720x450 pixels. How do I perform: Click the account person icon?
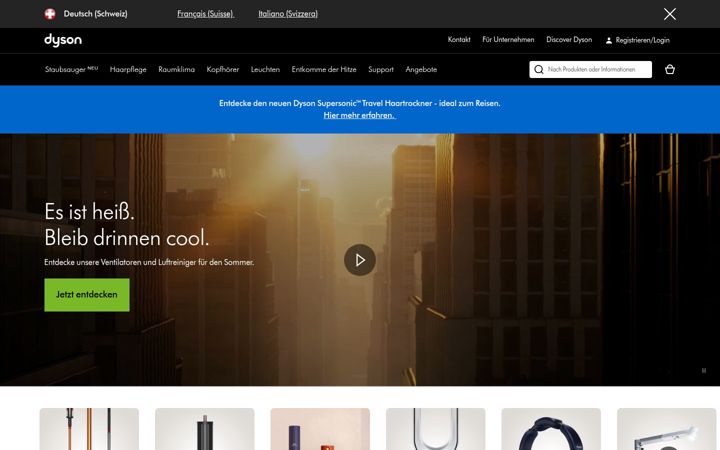608,40
